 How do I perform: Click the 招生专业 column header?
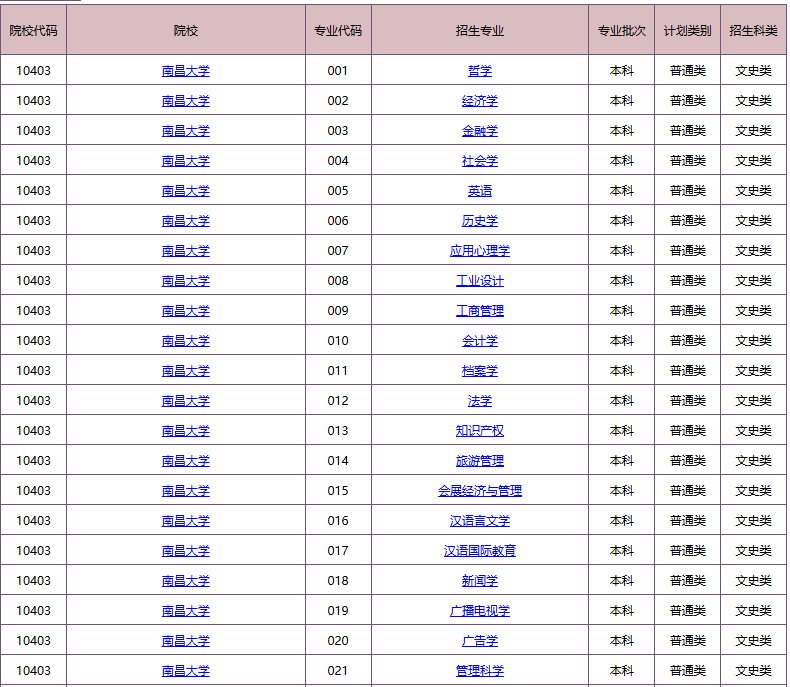coord(480,30)
